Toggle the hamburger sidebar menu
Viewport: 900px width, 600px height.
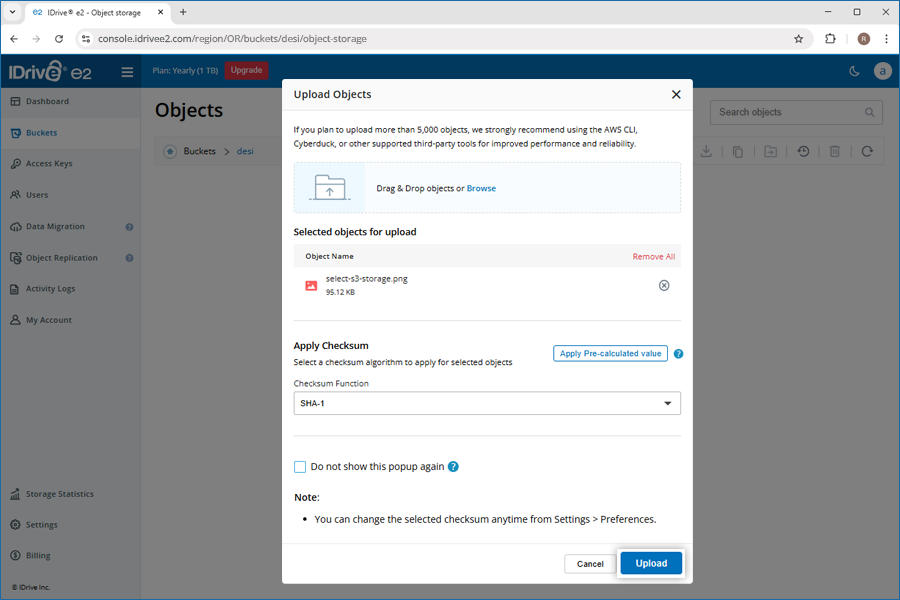click(127, 71)
